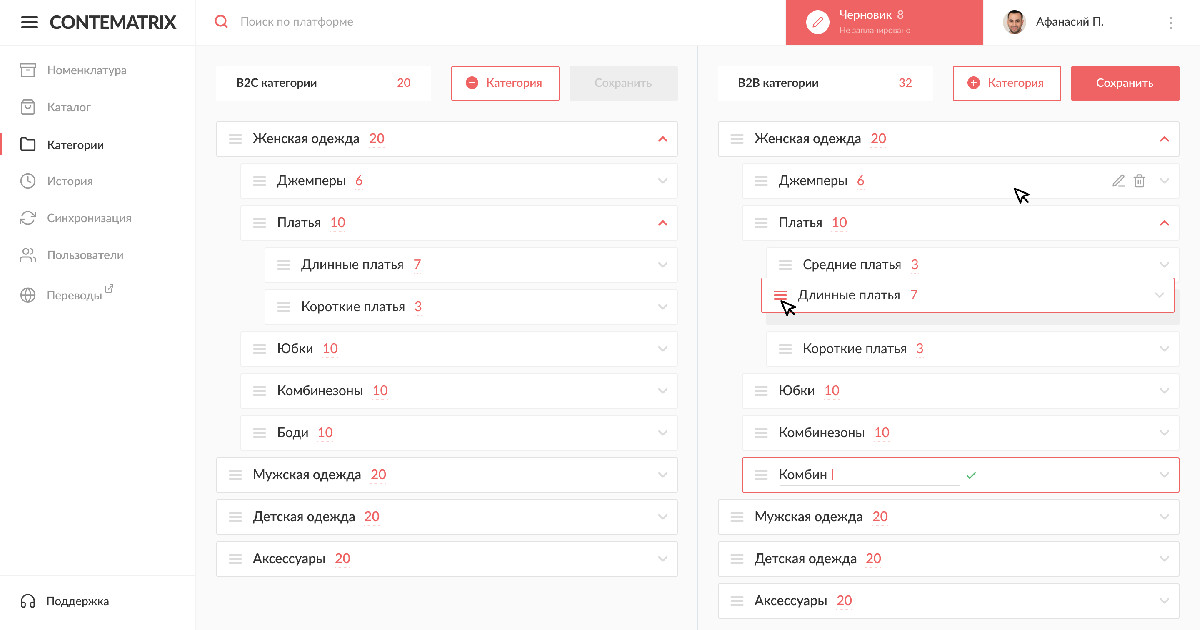This screenshot has height=630, width=1200.
Task: Go to the История sidebar item
Action: point(69,181)
